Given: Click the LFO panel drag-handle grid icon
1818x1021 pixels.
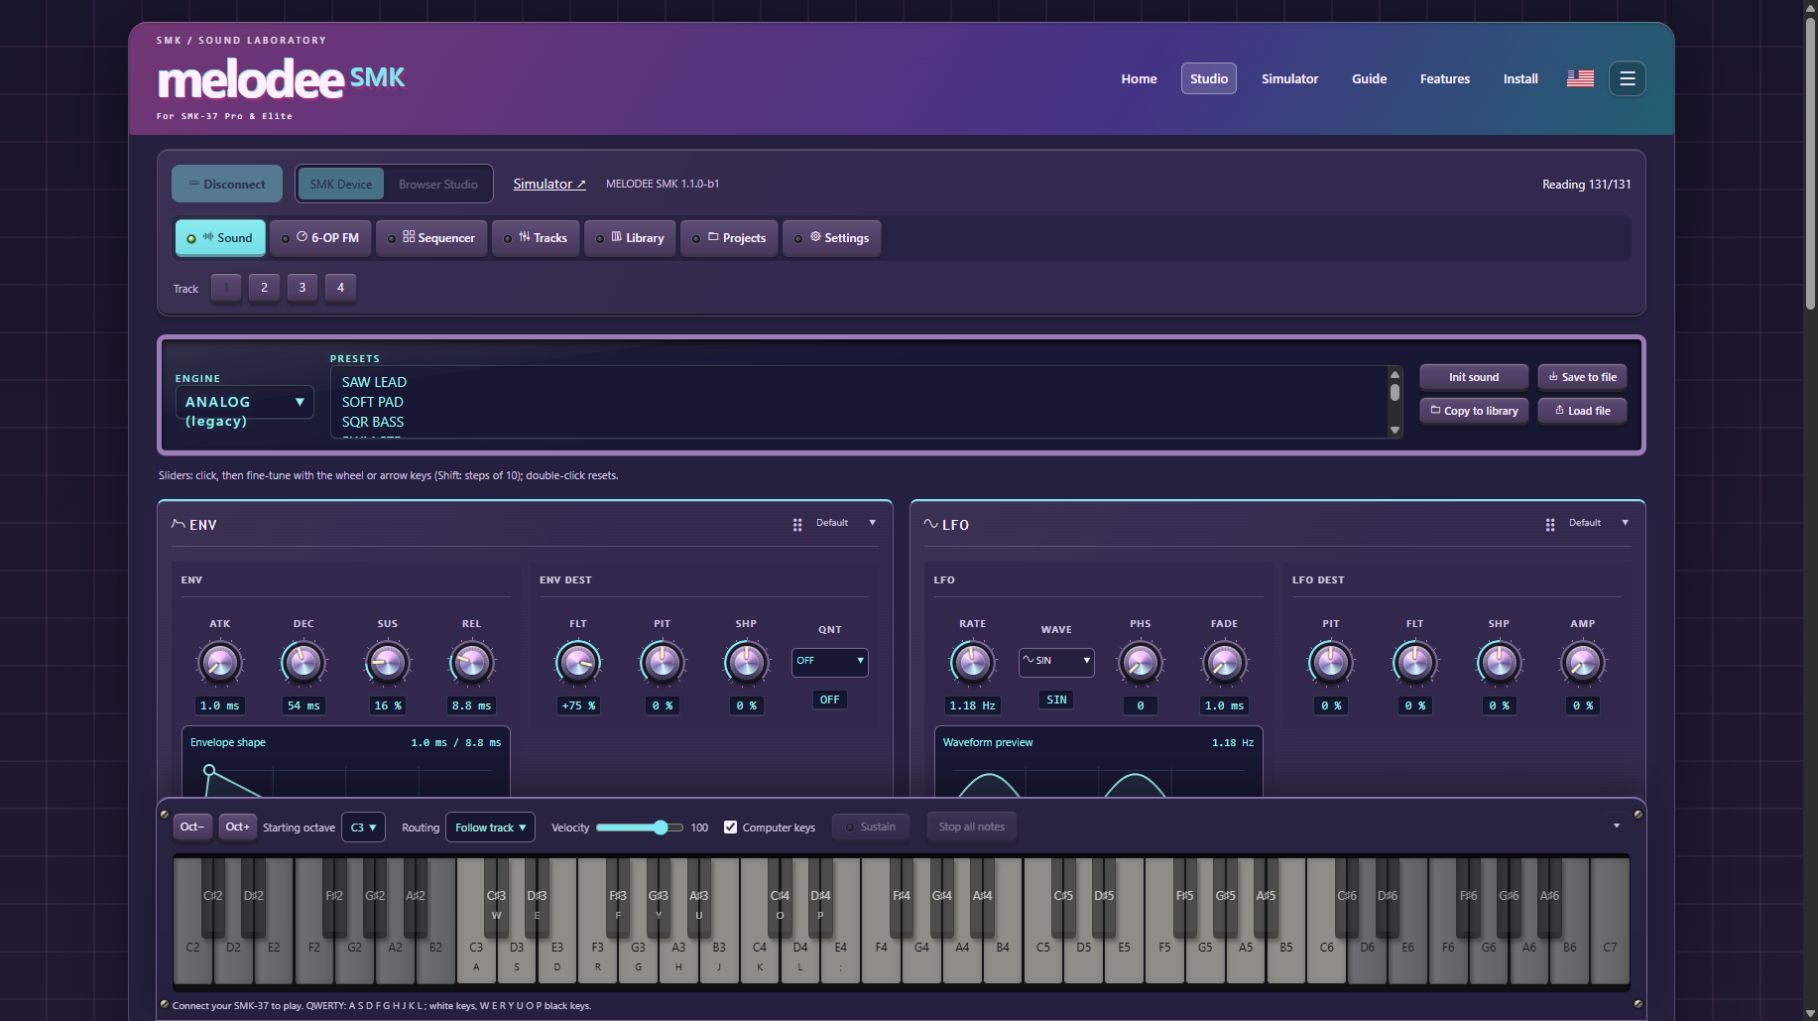Looking at the screenshot, I should pos(1550,524).
